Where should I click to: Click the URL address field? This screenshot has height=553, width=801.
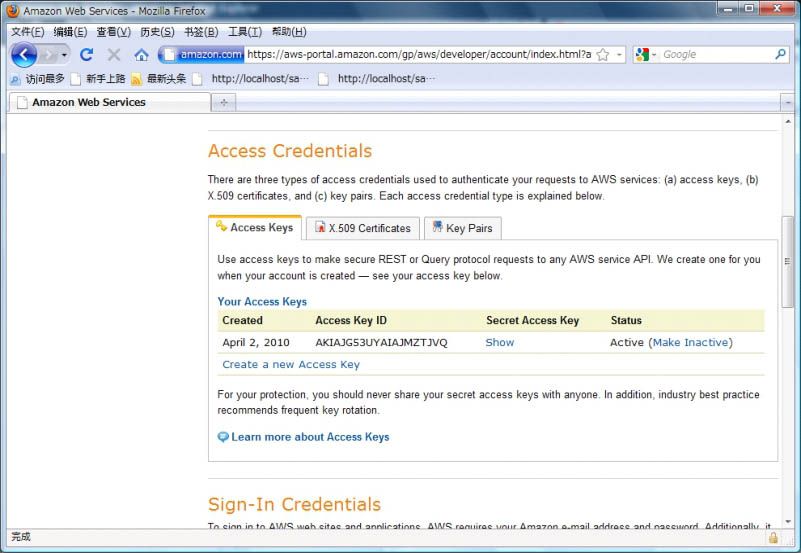(419, 54)
